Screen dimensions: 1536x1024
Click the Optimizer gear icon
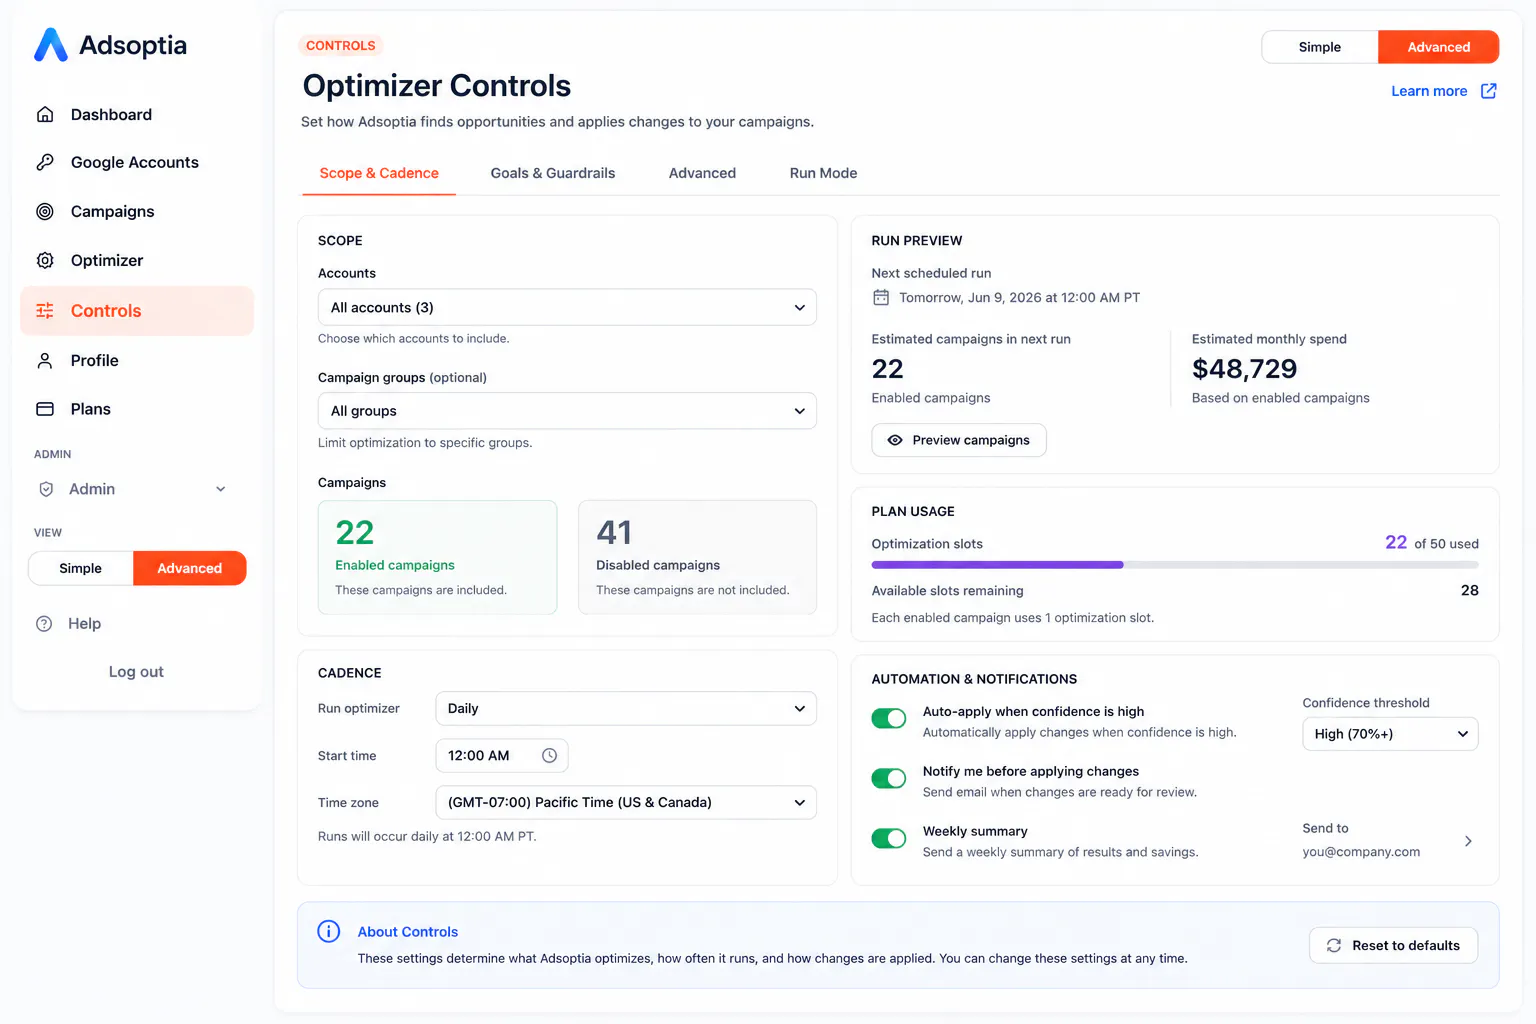[45, 260]
